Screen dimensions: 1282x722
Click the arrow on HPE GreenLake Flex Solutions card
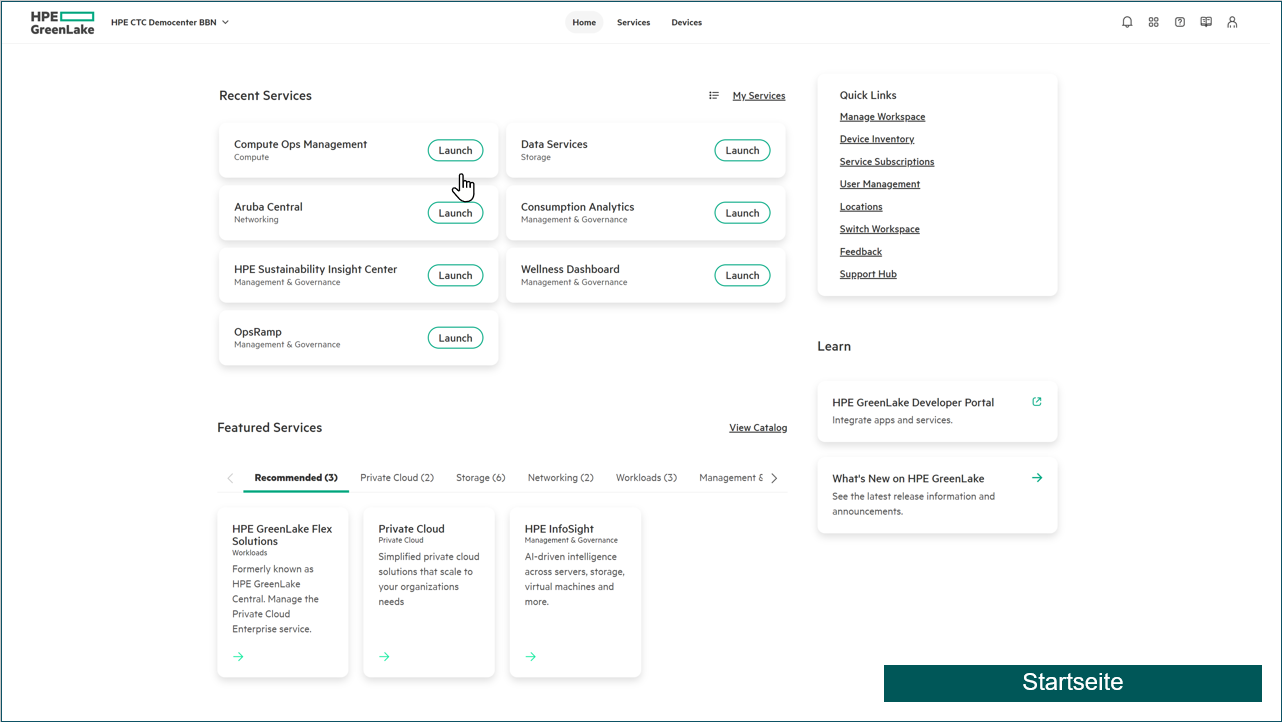pos(238,657)
